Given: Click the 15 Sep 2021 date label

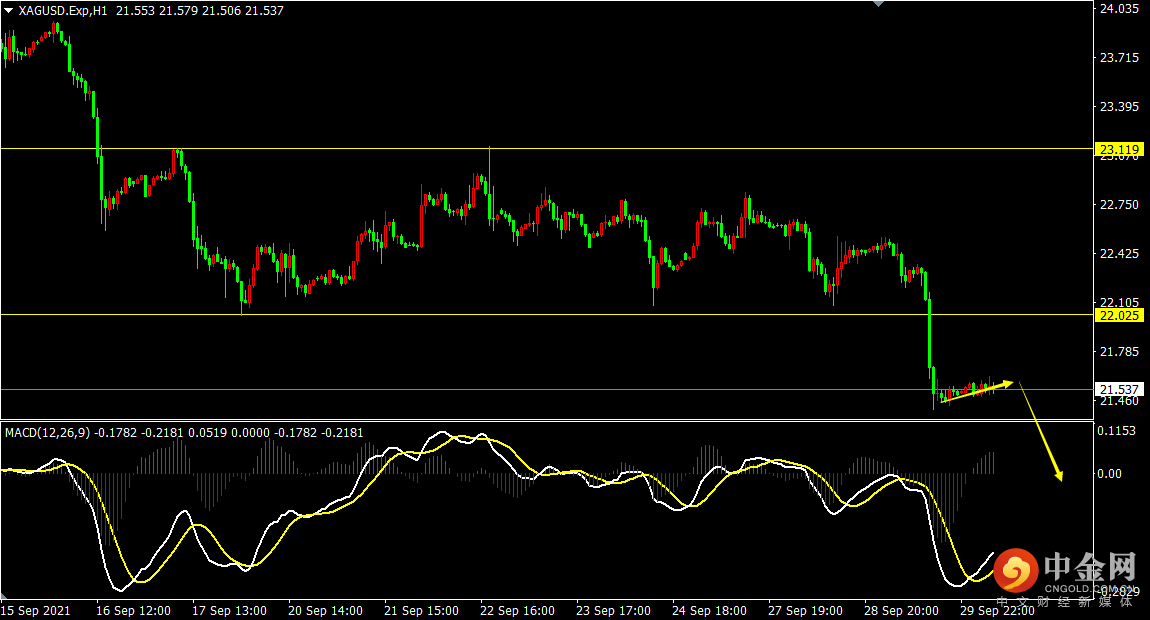Looking at the screenshot, I should coord(35,610).
